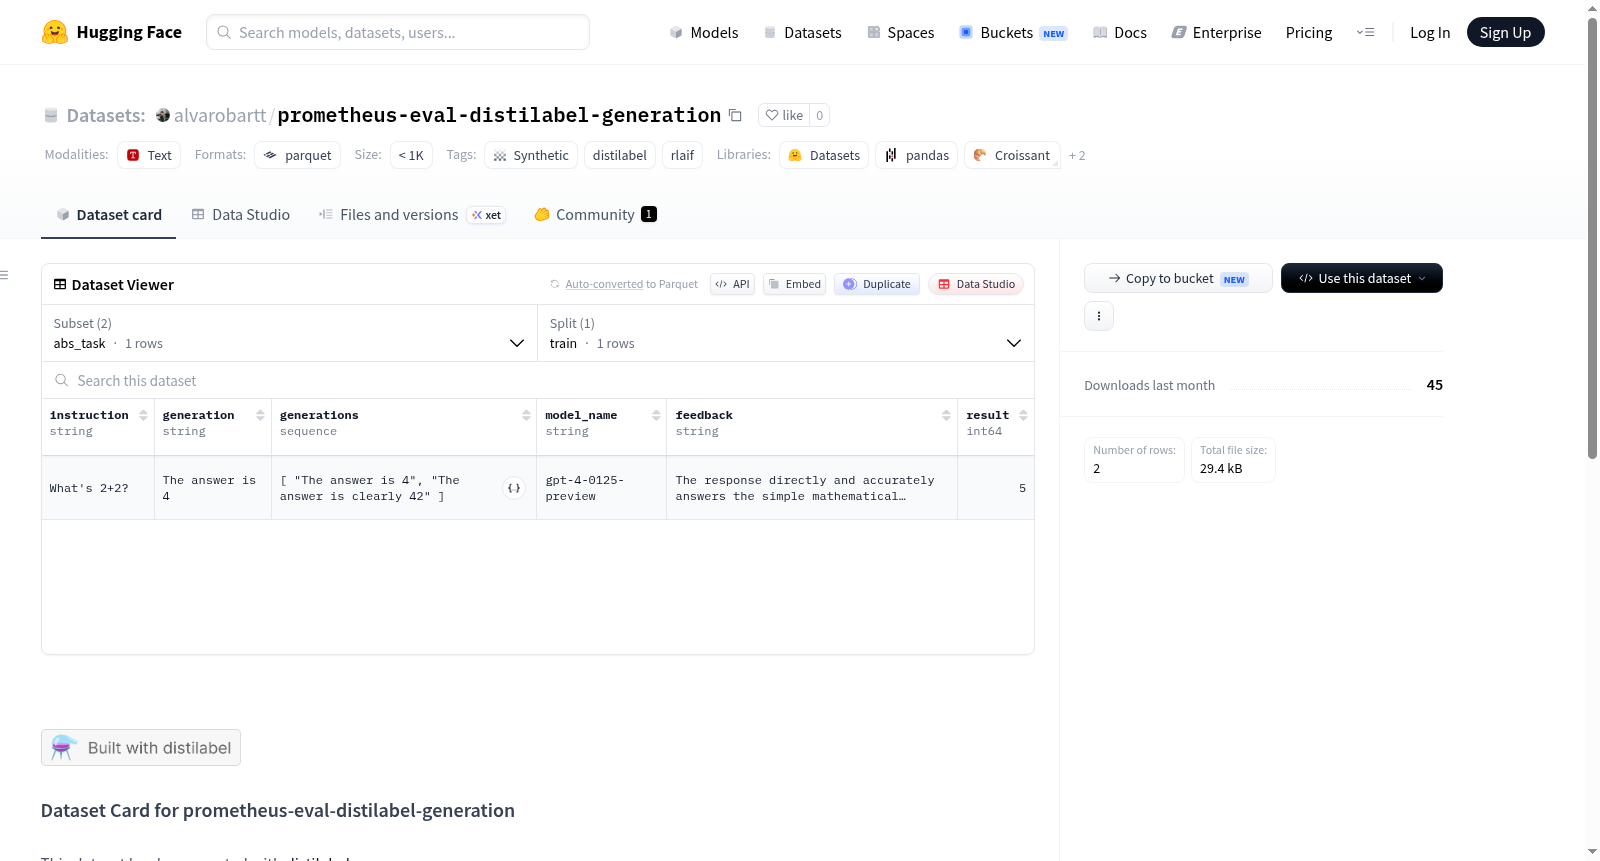This screenshot has width=1600, height=861.
Task: Open the three-dot more options menu
Action: tap(1099, 316)
